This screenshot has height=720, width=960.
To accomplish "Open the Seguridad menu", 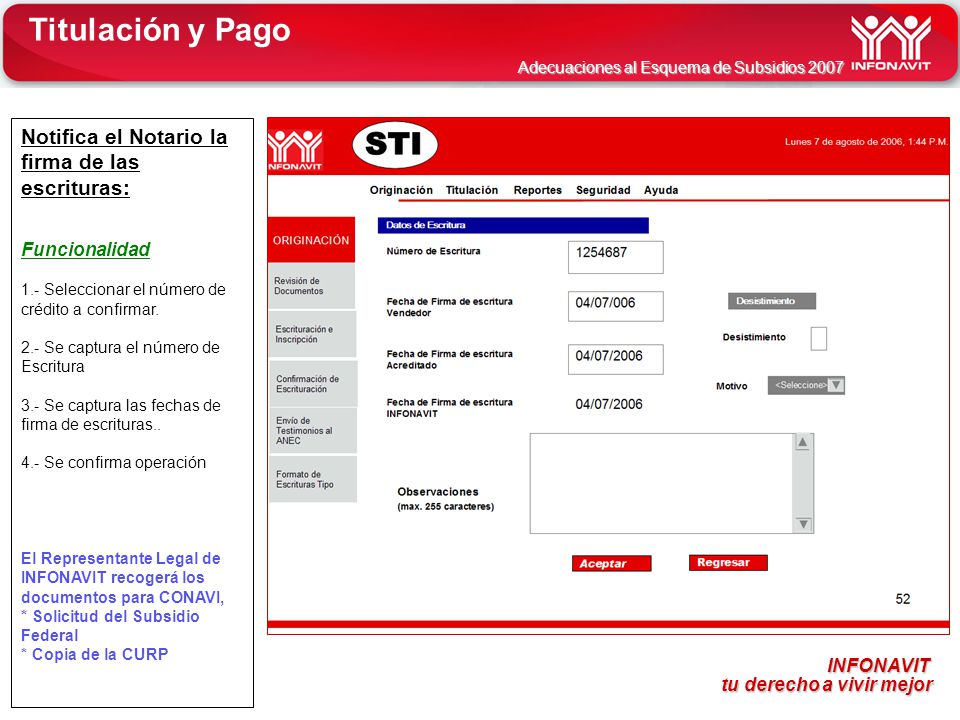I will coord(603,190).
